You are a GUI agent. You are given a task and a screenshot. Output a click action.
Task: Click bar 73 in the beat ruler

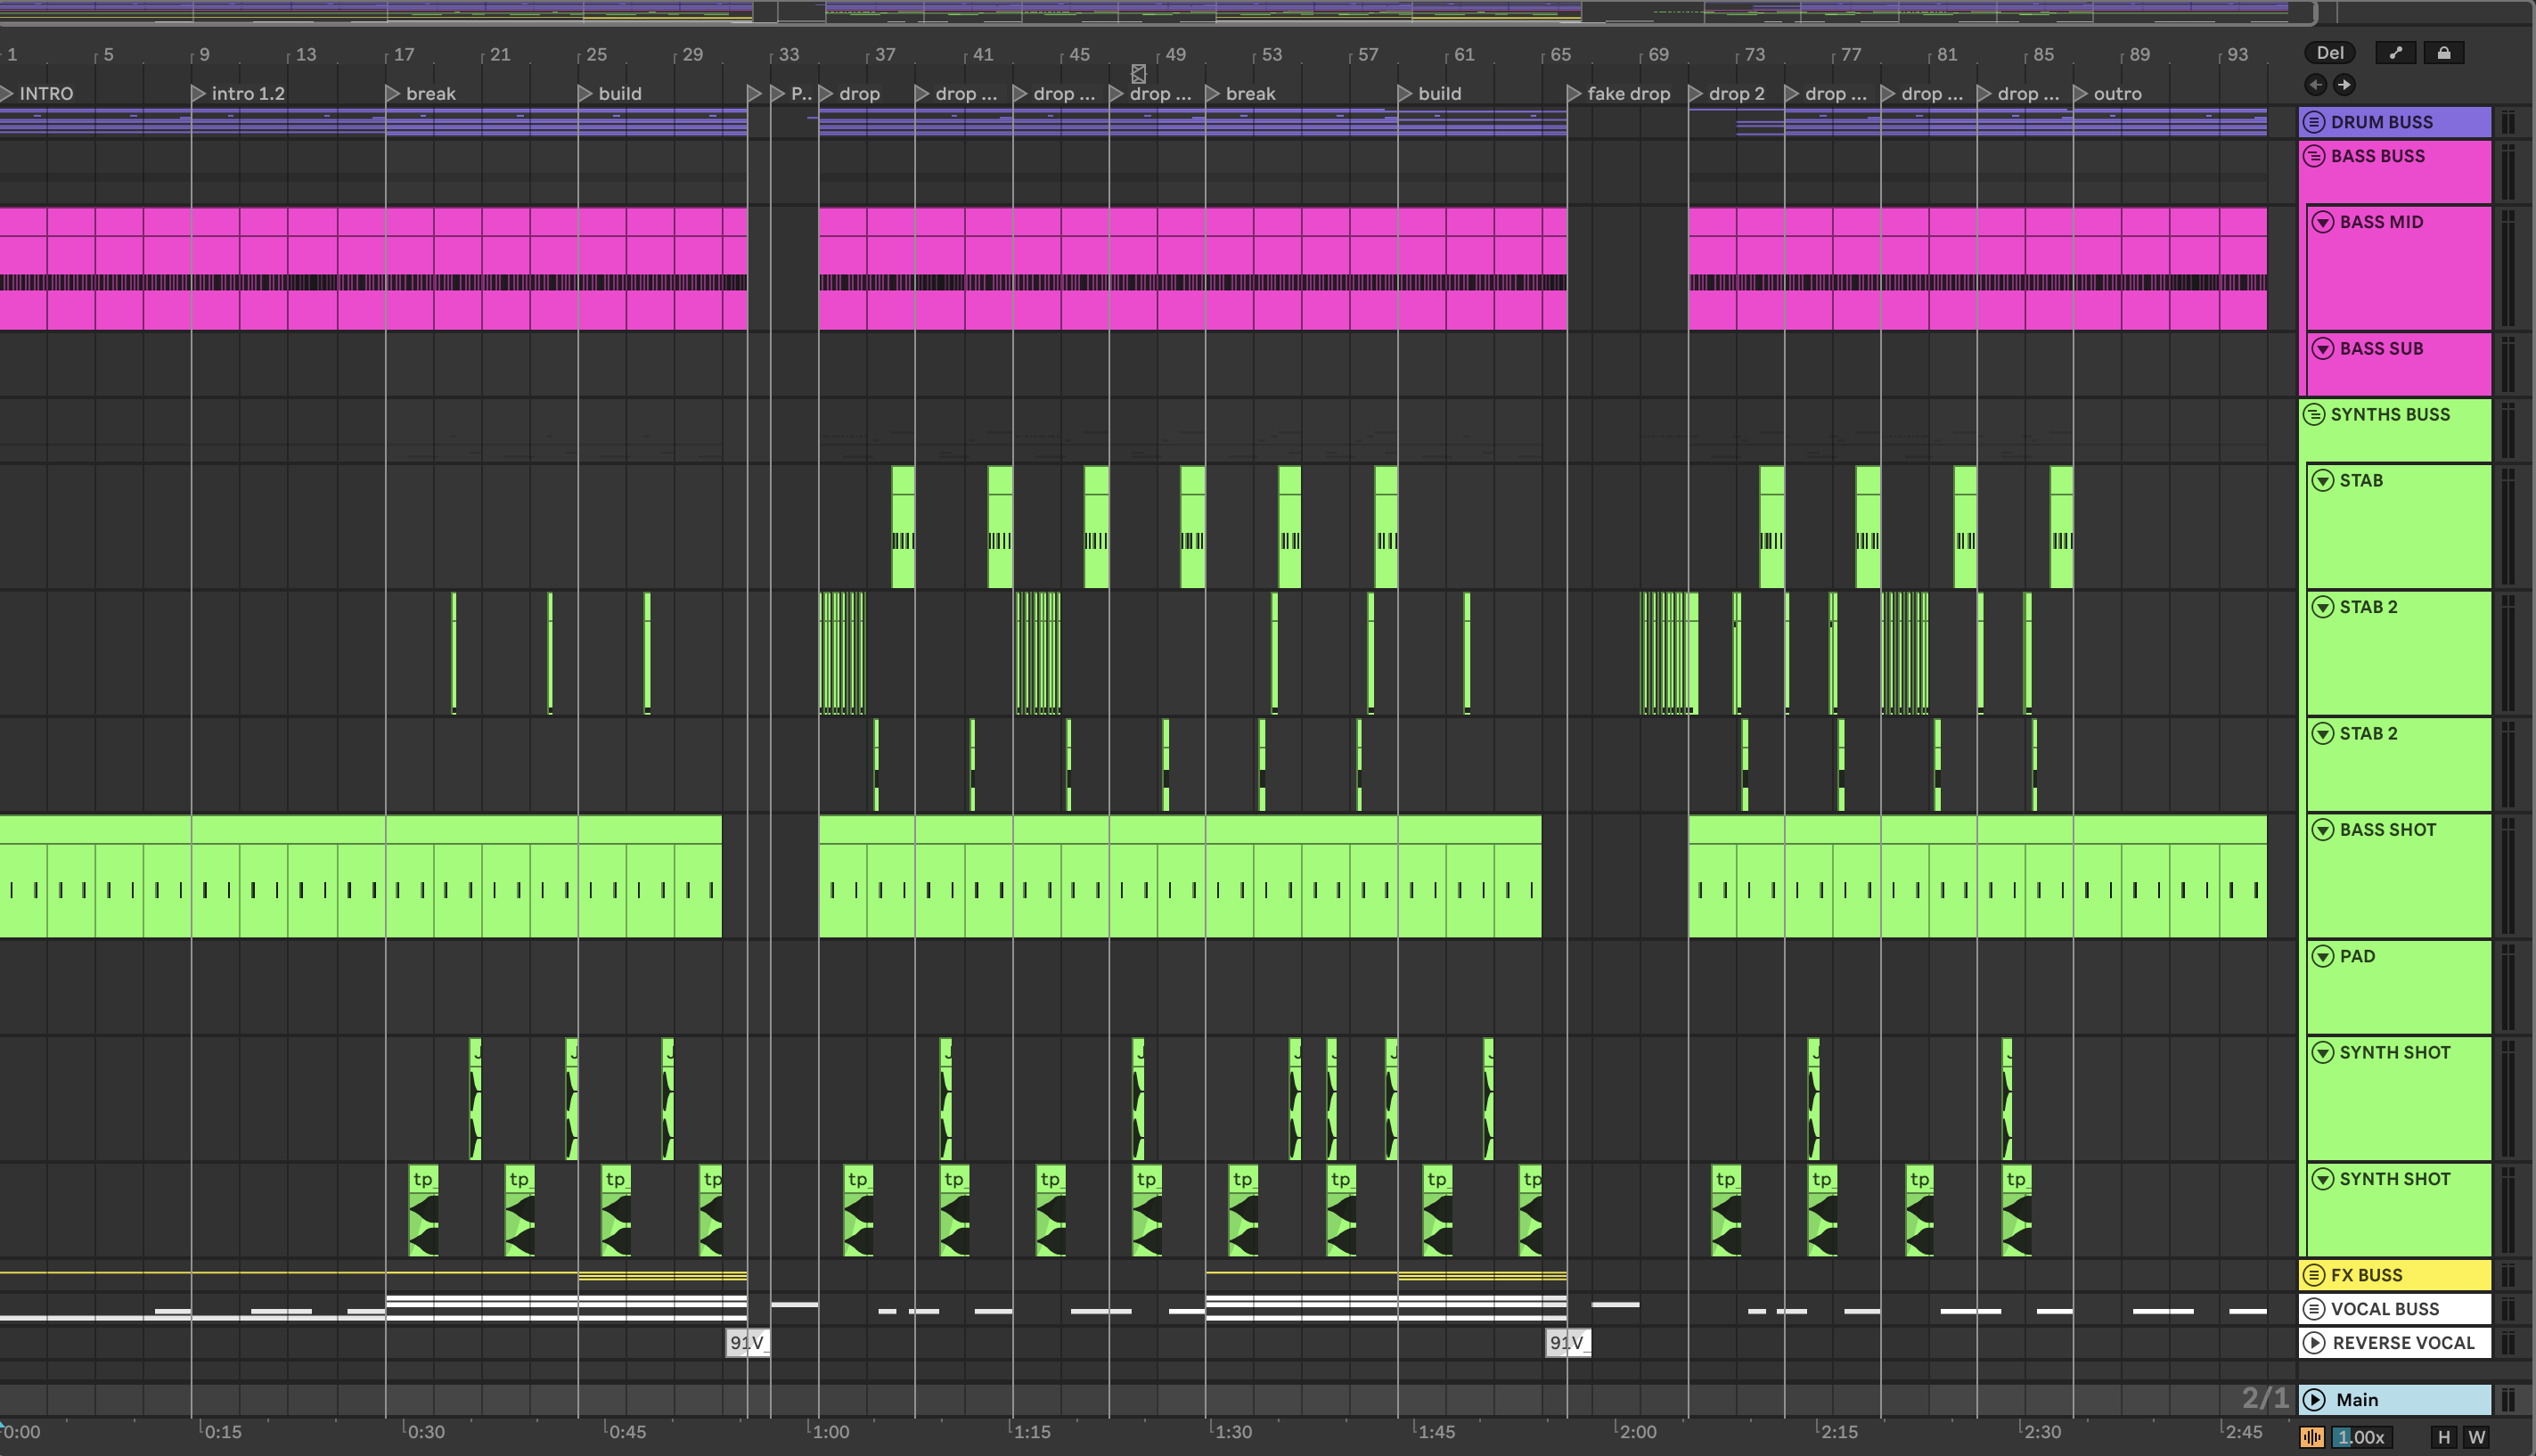pos(1755,55)
